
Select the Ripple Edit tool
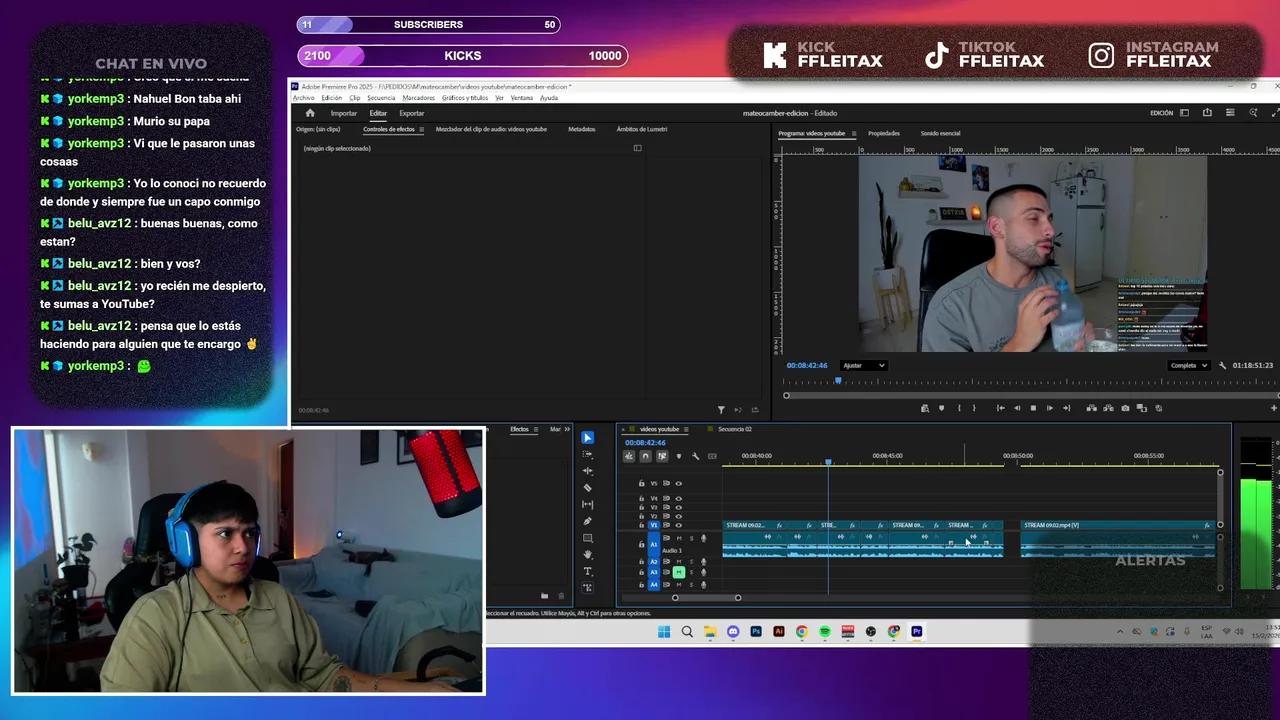[x=588, y=471]
